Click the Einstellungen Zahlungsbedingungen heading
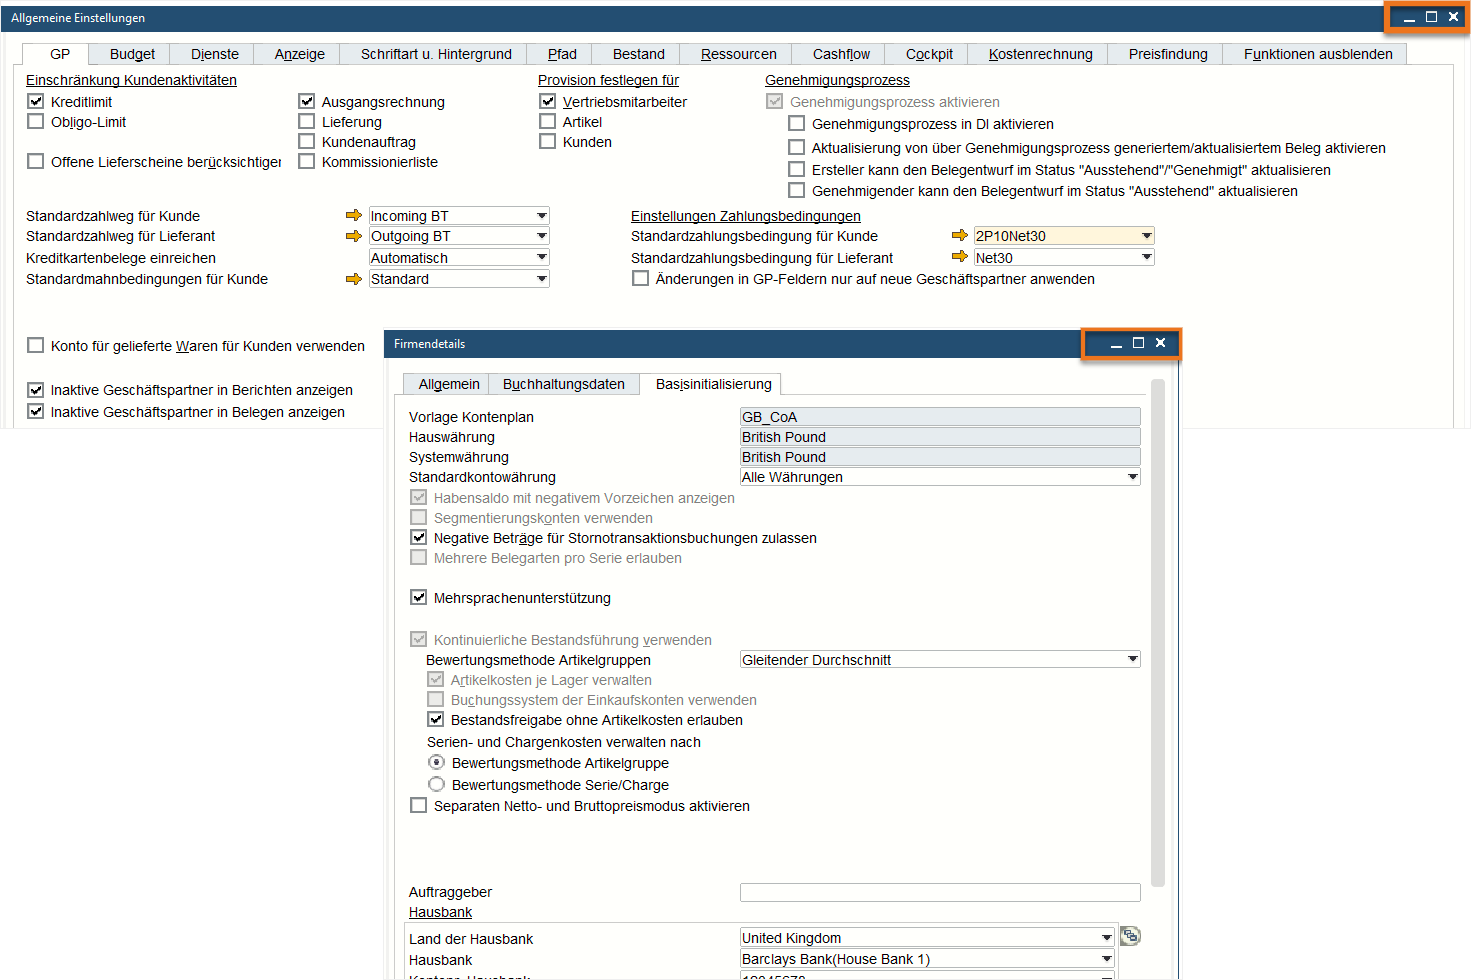The image size is (1471, 980). click(744, 215)
